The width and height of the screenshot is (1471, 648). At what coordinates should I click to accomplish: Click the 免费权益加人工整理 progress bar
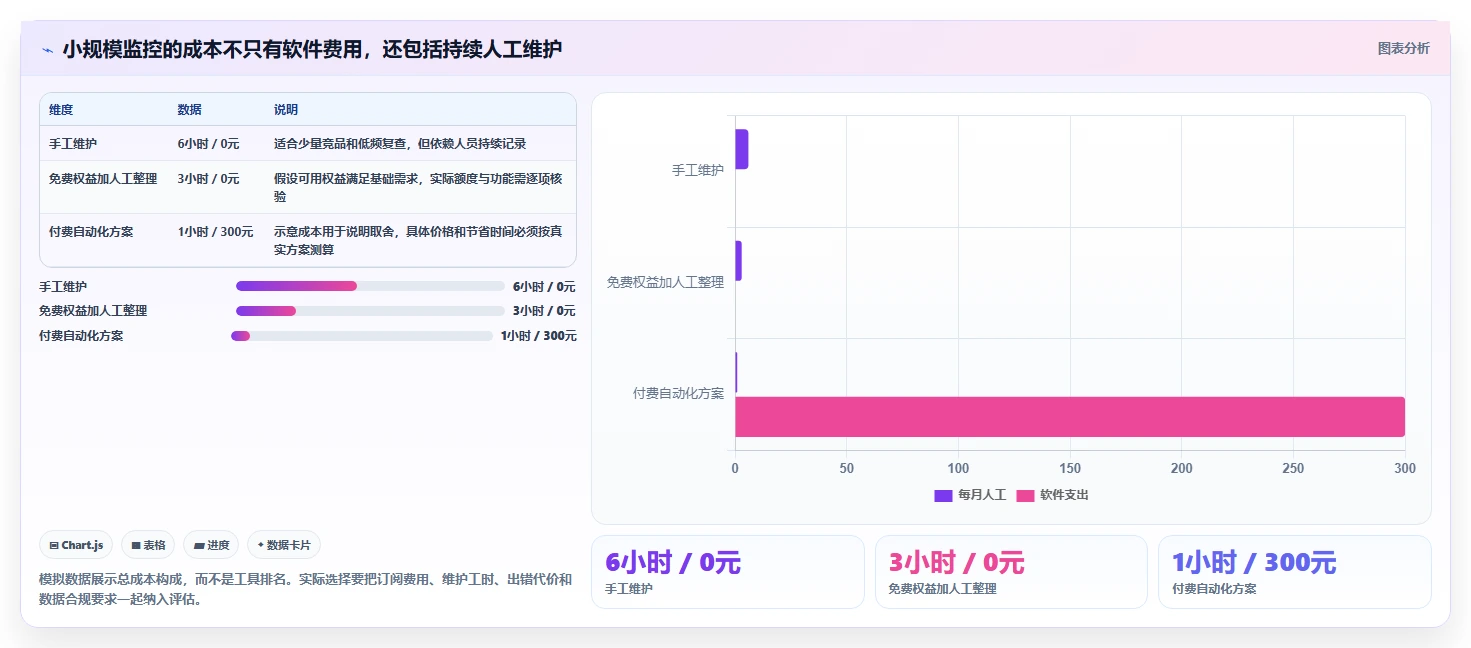[370, 311]
